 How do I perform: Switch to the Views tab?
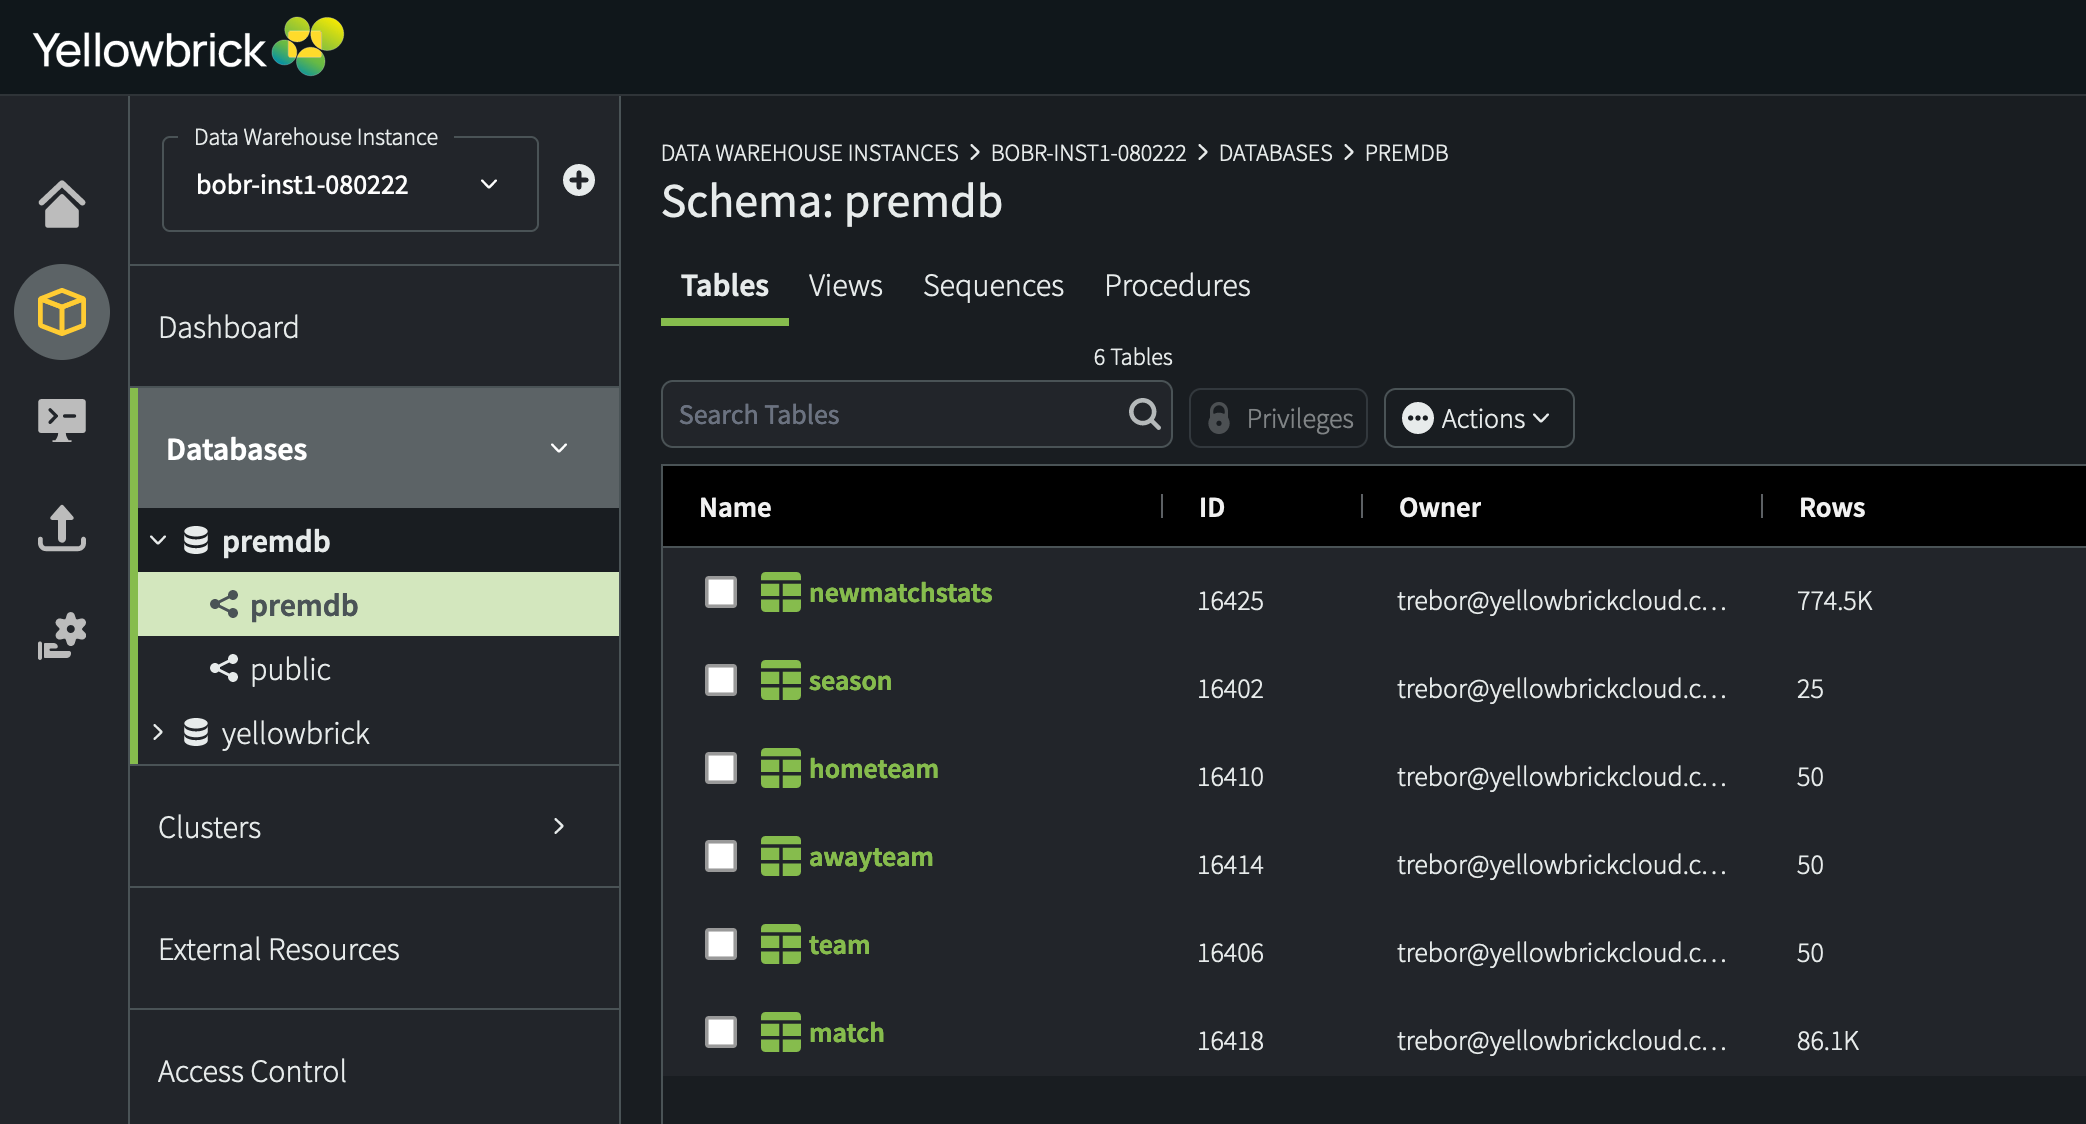(x=845, y=286)
